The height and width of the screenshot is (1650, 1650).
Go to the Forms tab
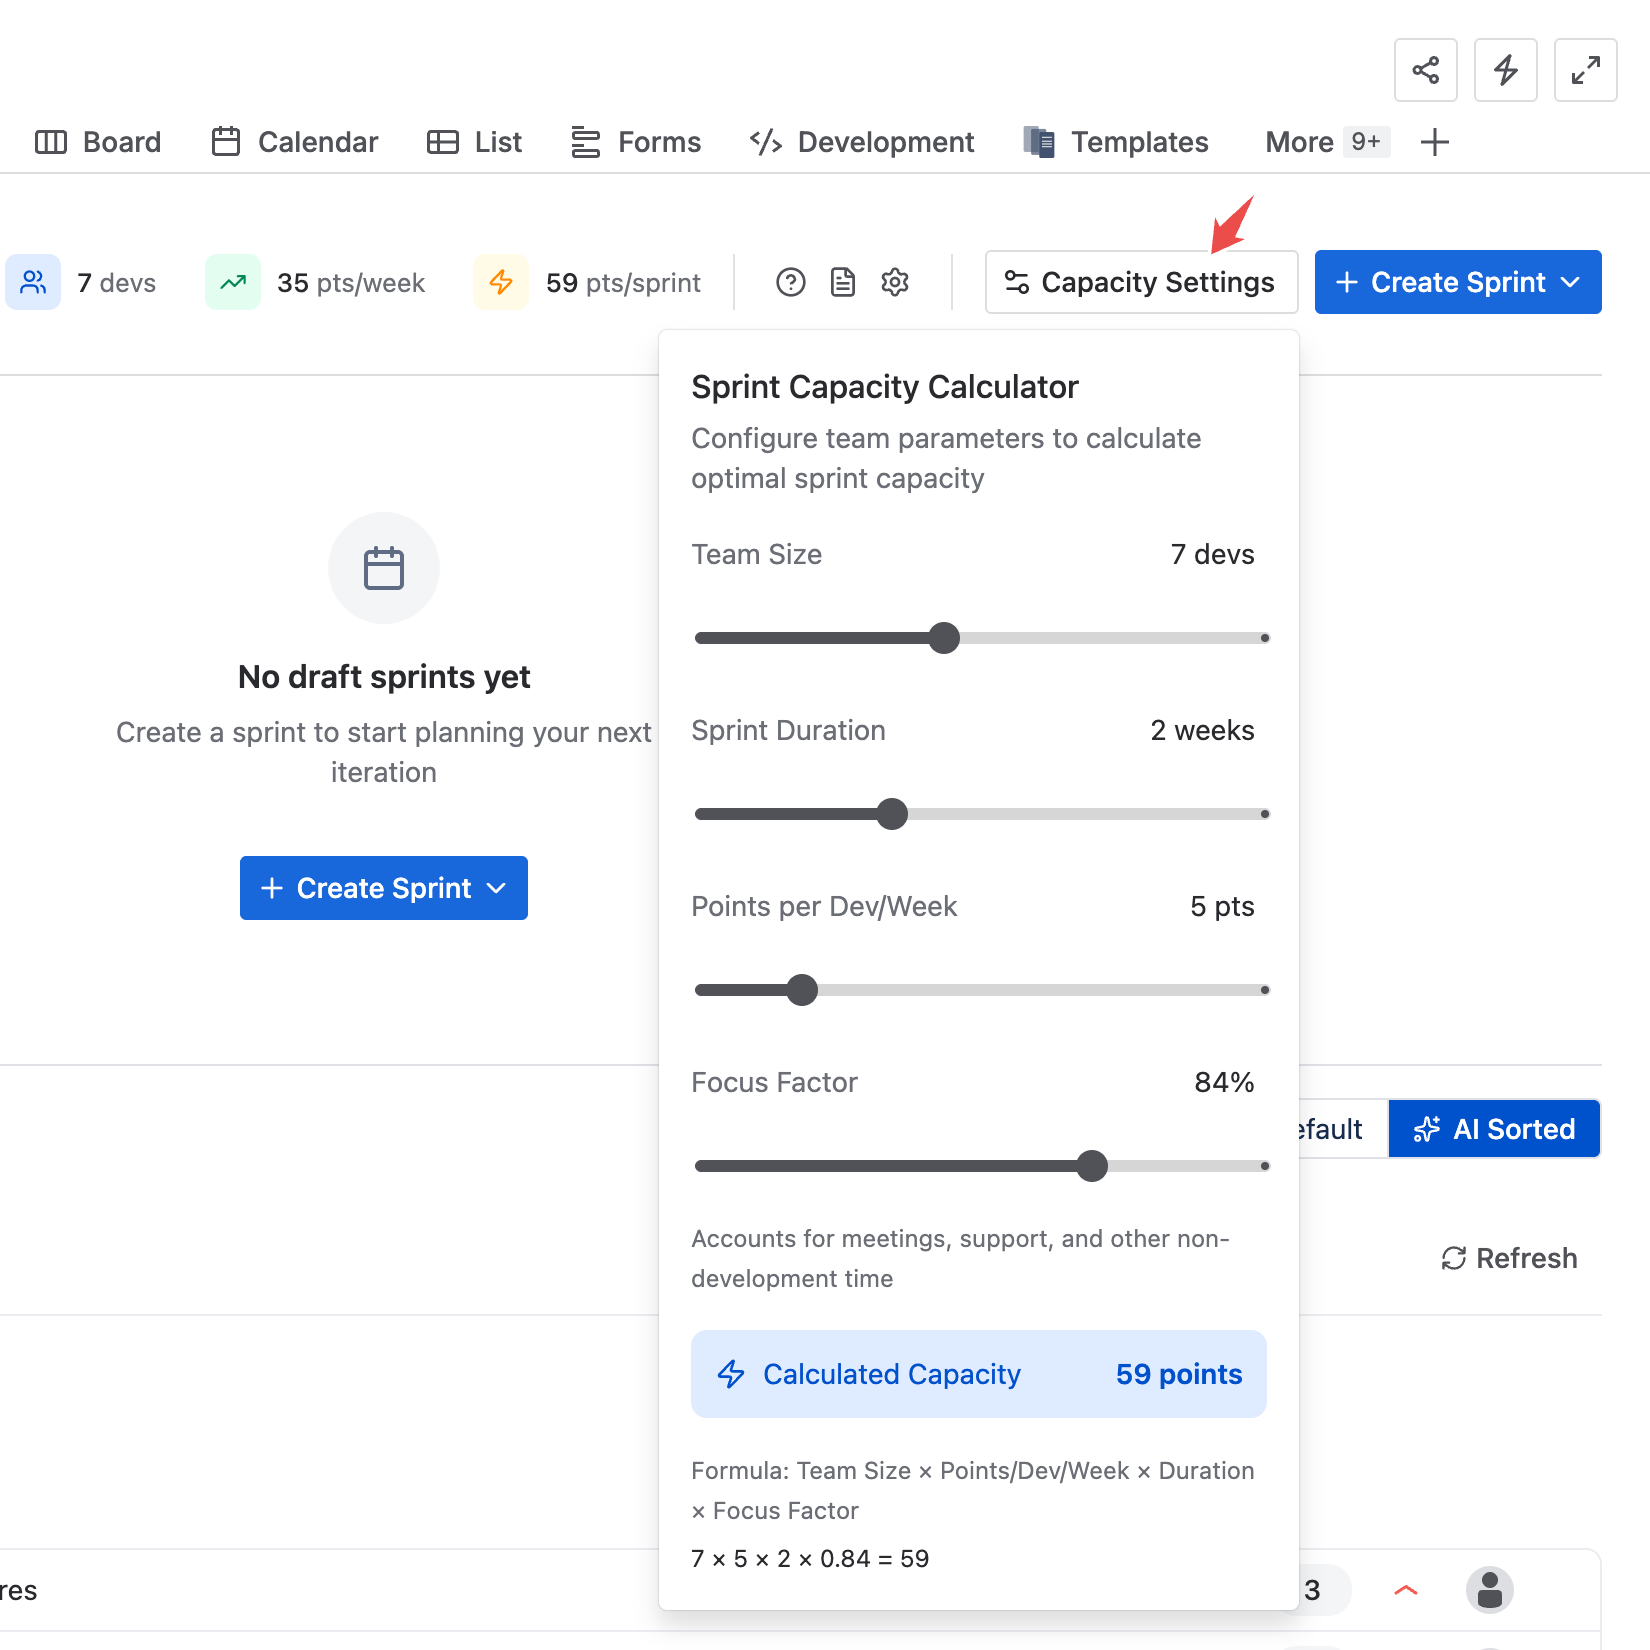pyautogui.click(x=635, y=142)
